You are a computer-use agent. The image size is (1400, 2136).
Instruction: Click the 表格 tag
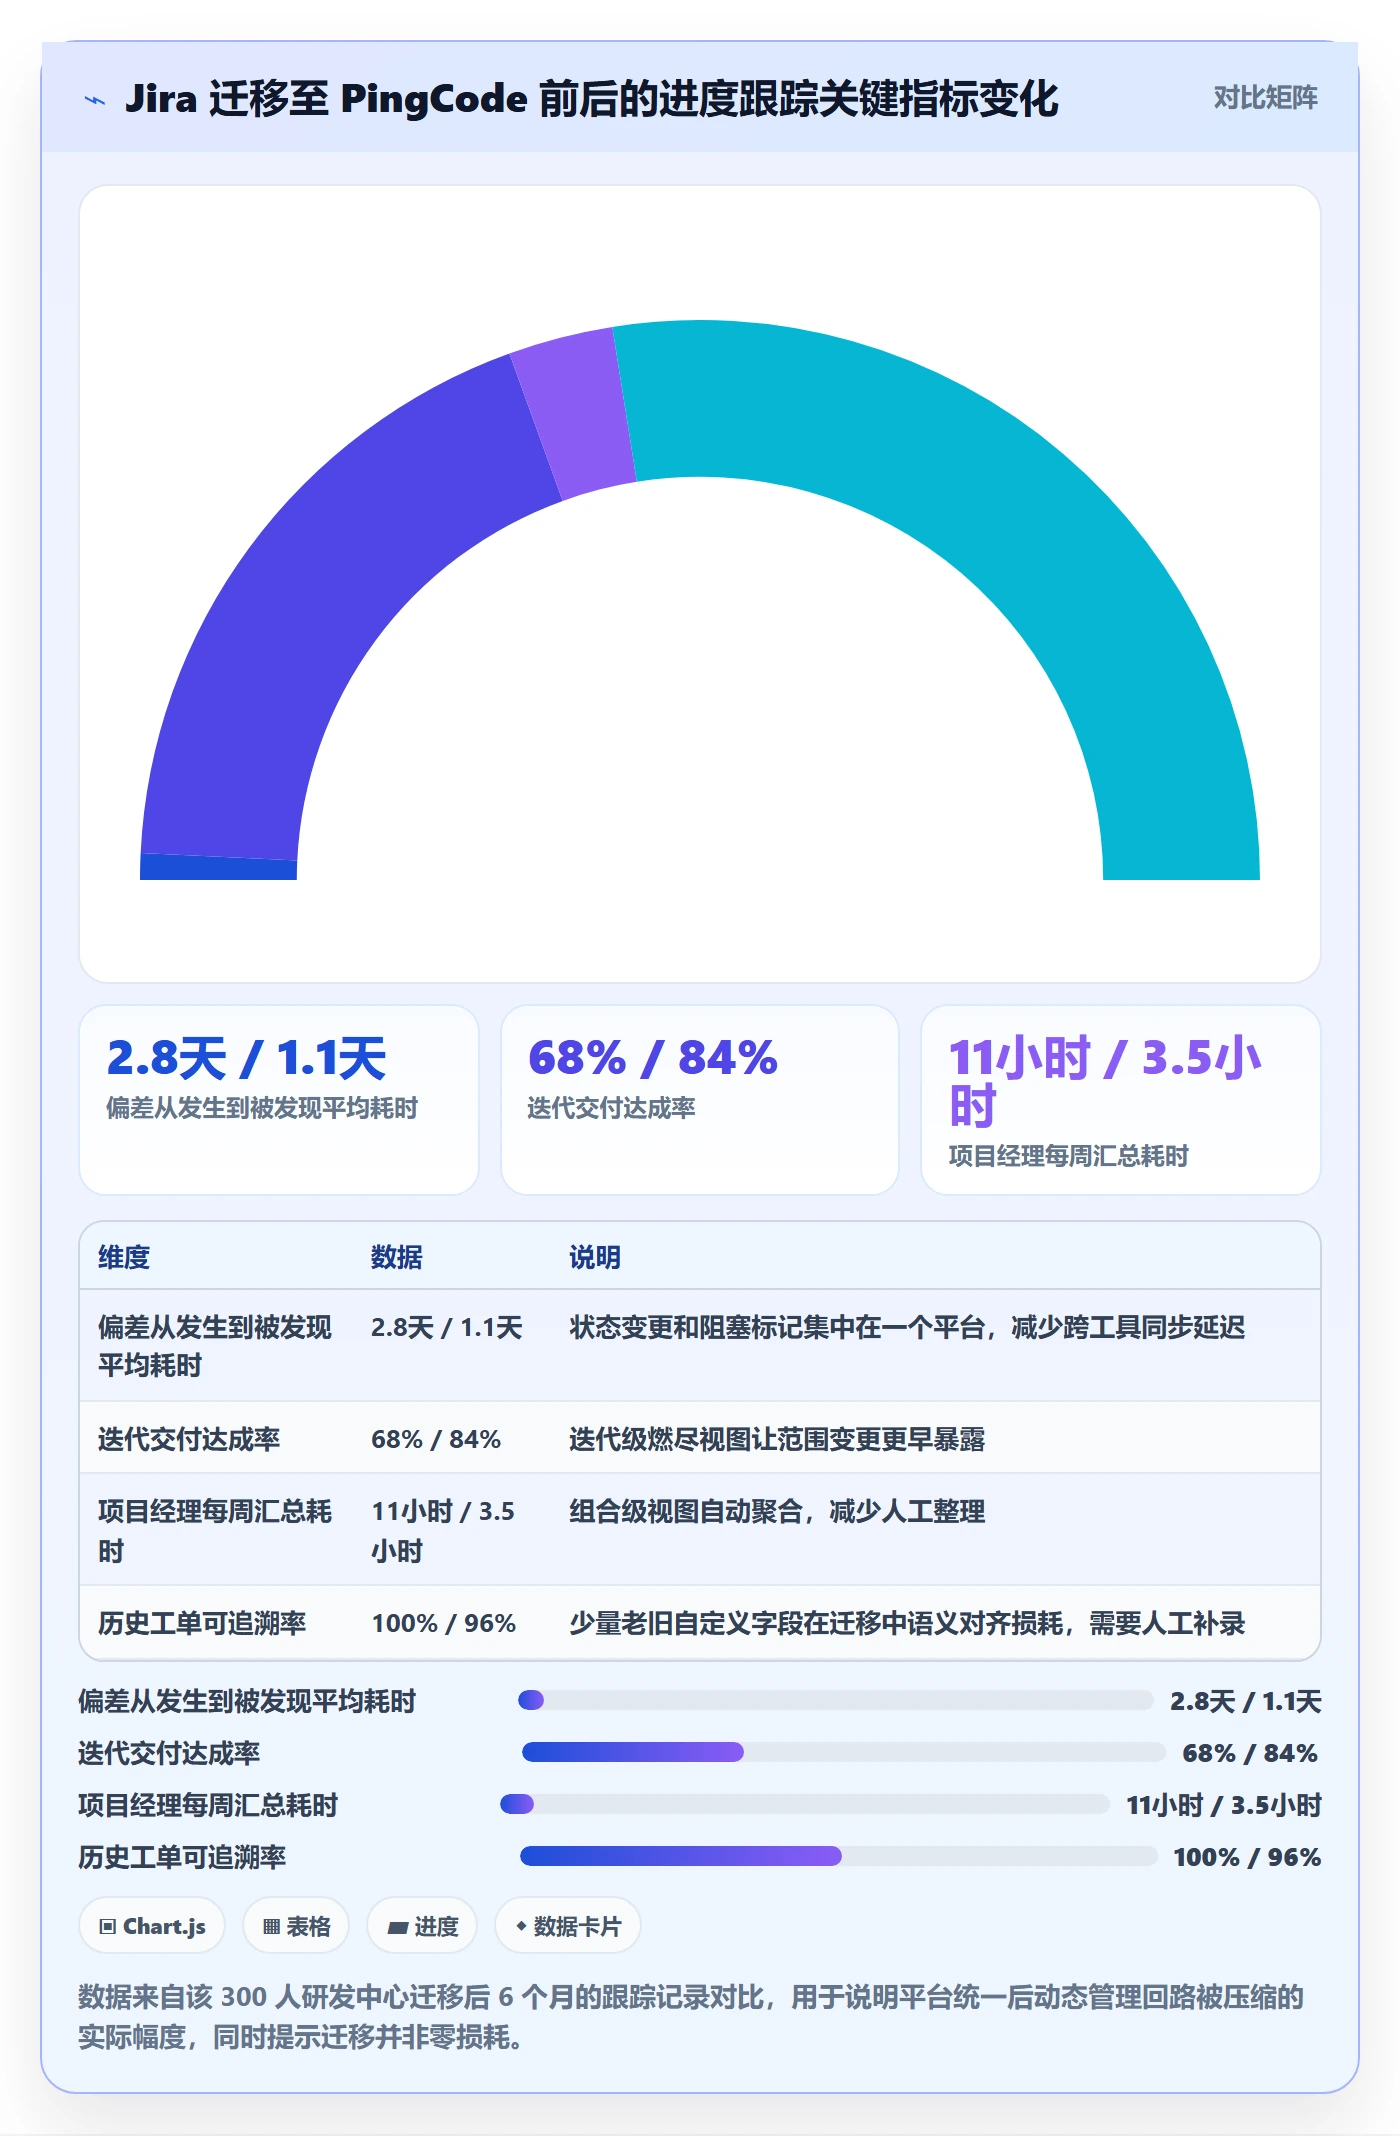click(x=296, y=1926)
